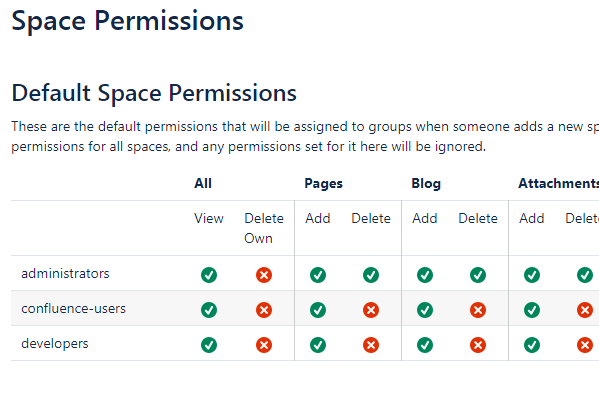This screenshot has width=599, height=401.
Task: Click administrators View green check icon
Action: coord(209,275)
